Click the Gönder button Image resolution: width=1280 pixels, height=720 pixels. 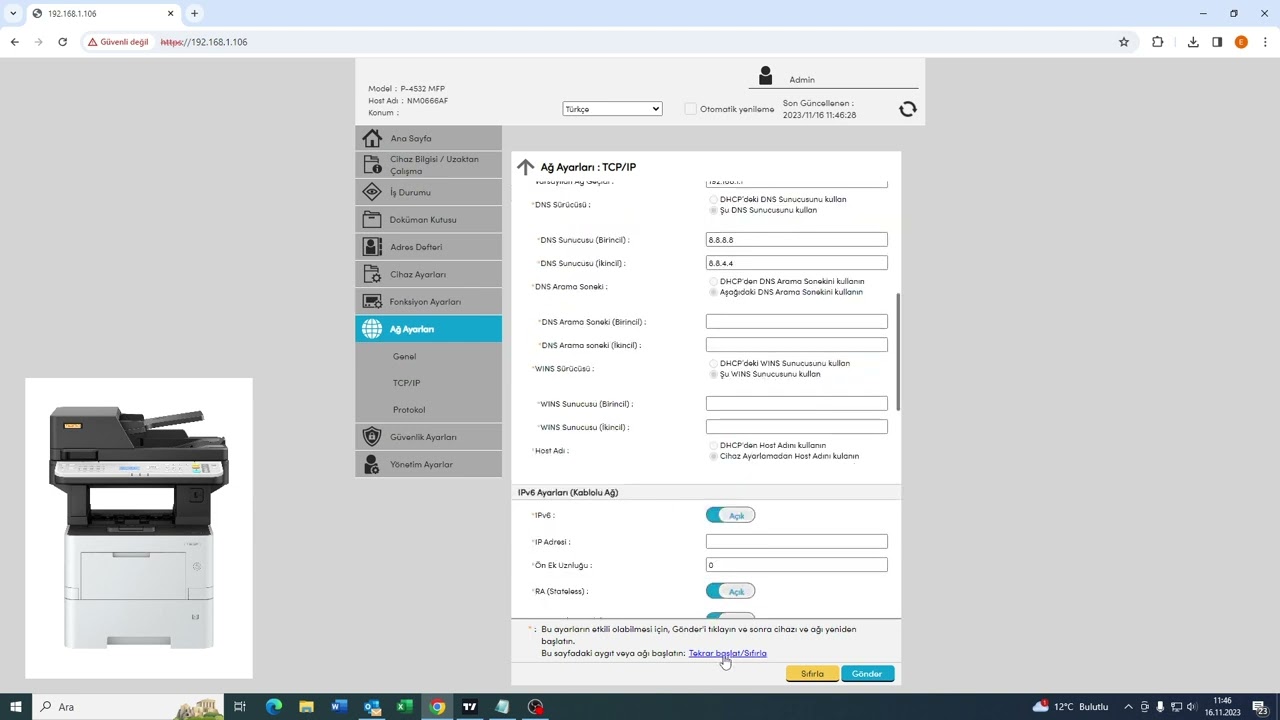click(867, 674)
